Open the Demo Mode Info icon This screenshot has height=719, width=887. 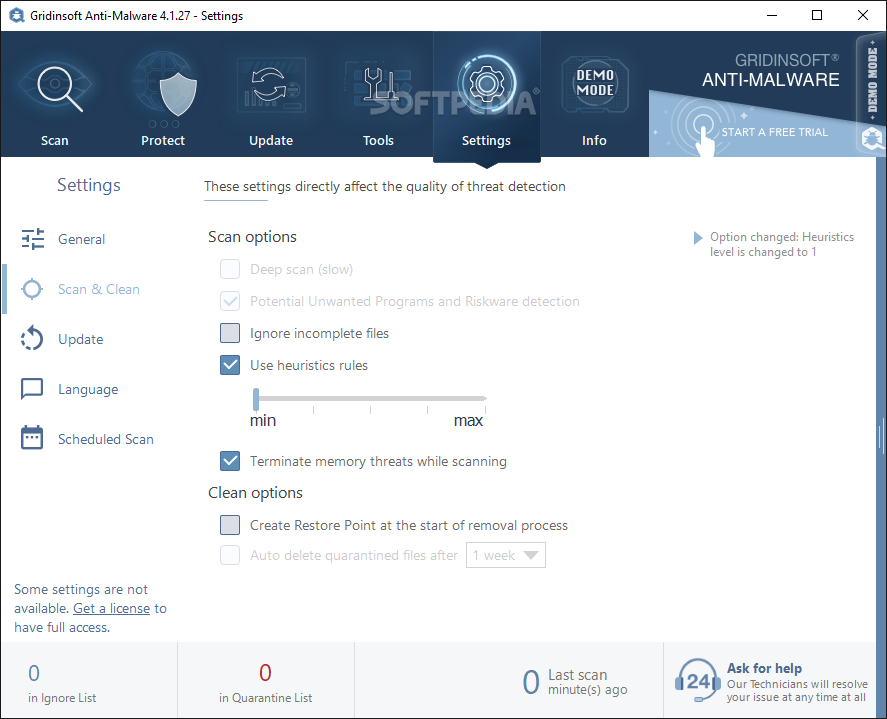click(x=595, y=84)
